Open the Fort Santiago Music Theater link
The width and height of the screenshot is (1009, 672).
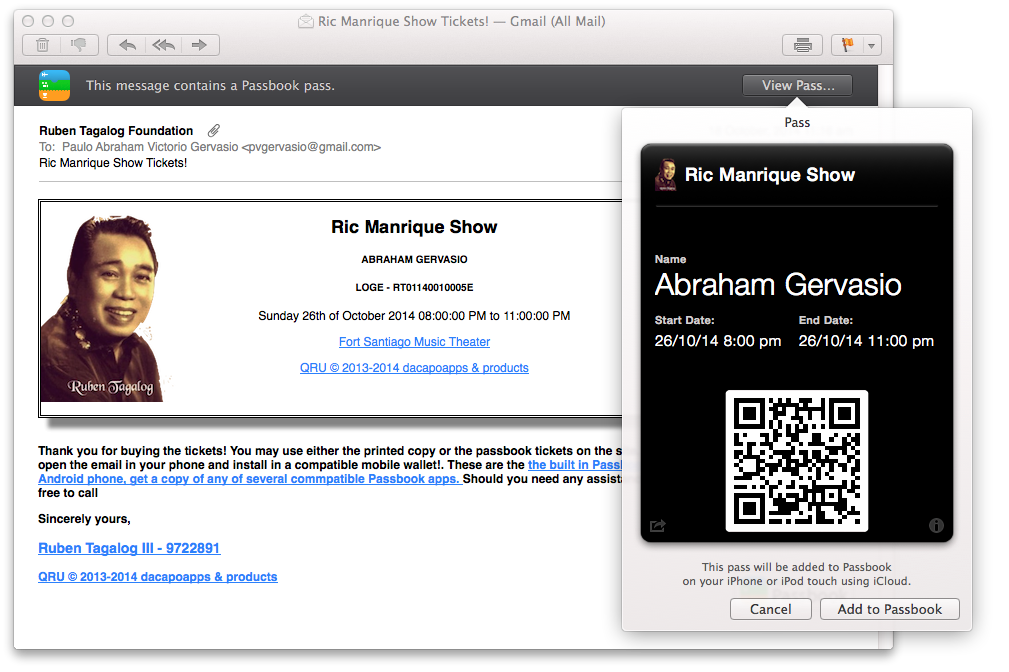[414, 342]
